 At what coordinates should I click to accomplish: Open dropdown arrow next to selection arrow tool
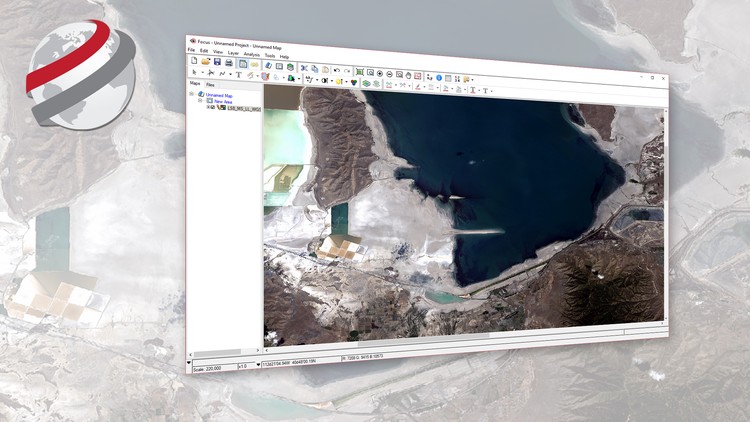(202, 73)
